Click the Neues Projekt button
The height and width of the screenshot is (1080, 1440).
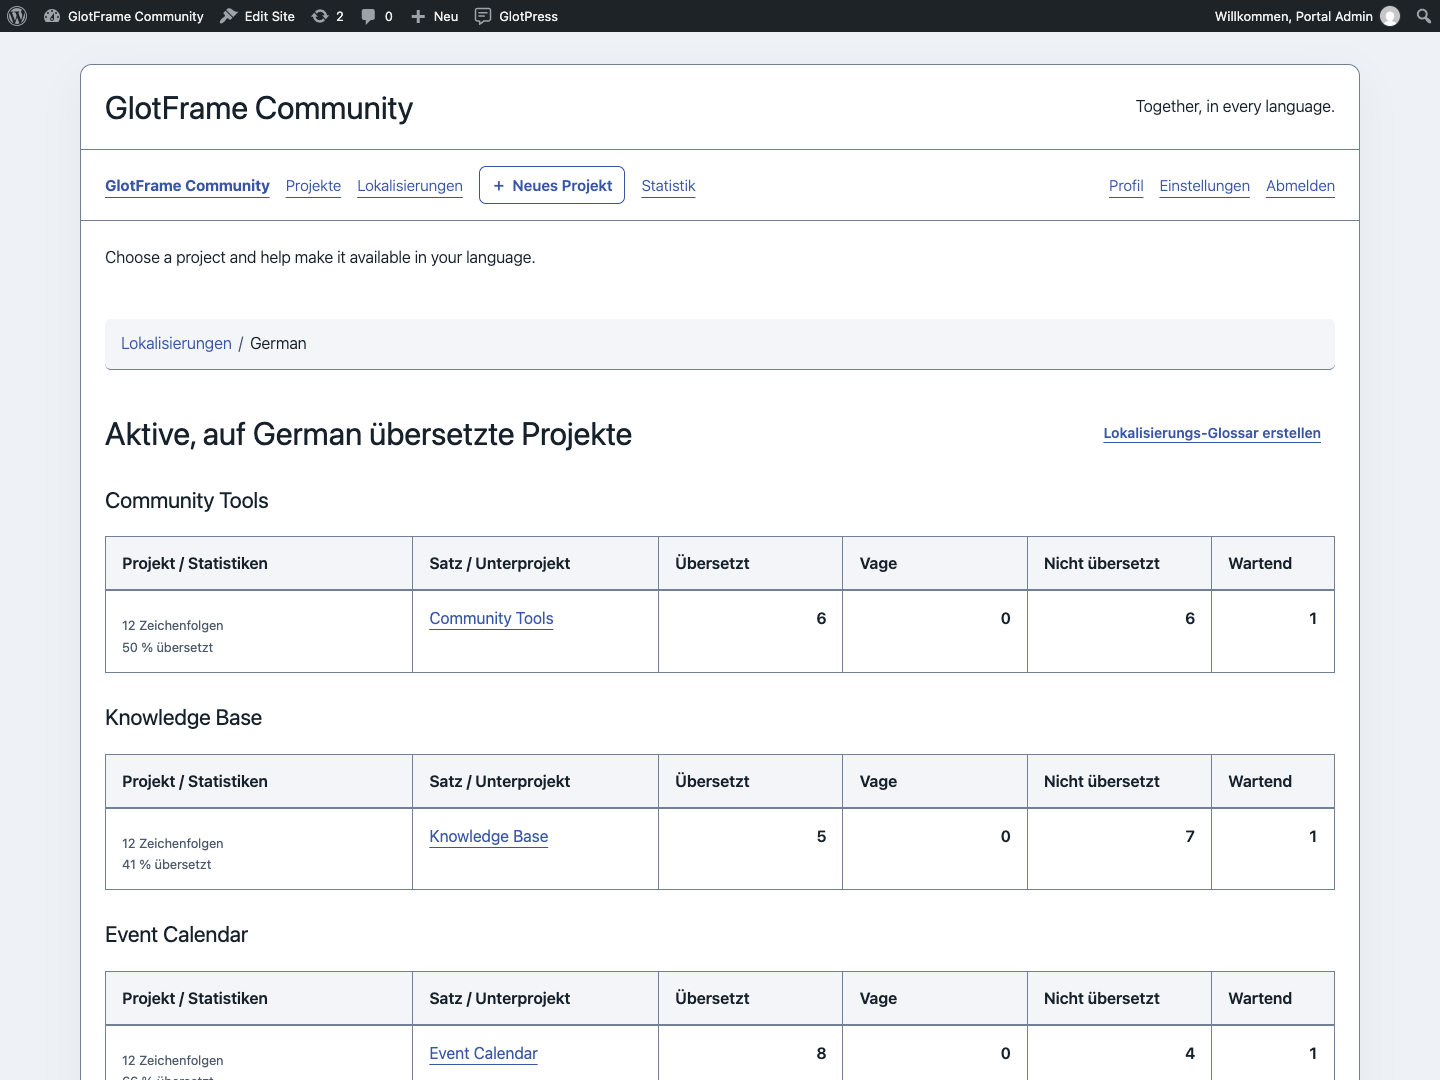552,185
